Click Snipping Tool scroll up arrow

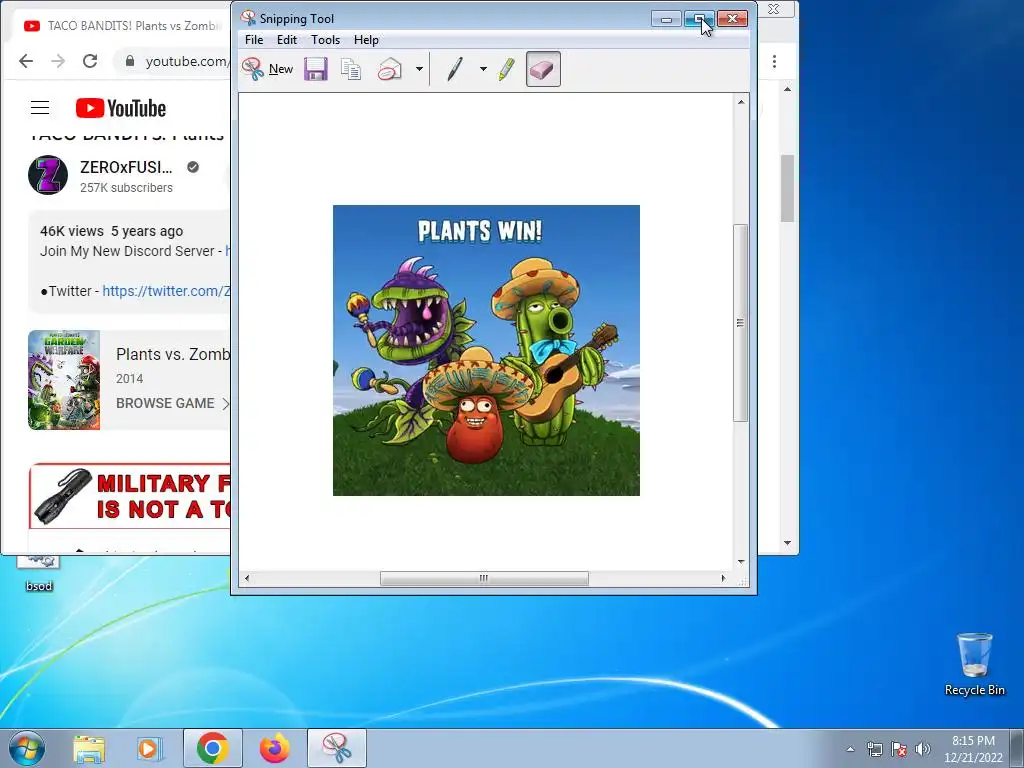pyautogui.click(x=741, y=102)
